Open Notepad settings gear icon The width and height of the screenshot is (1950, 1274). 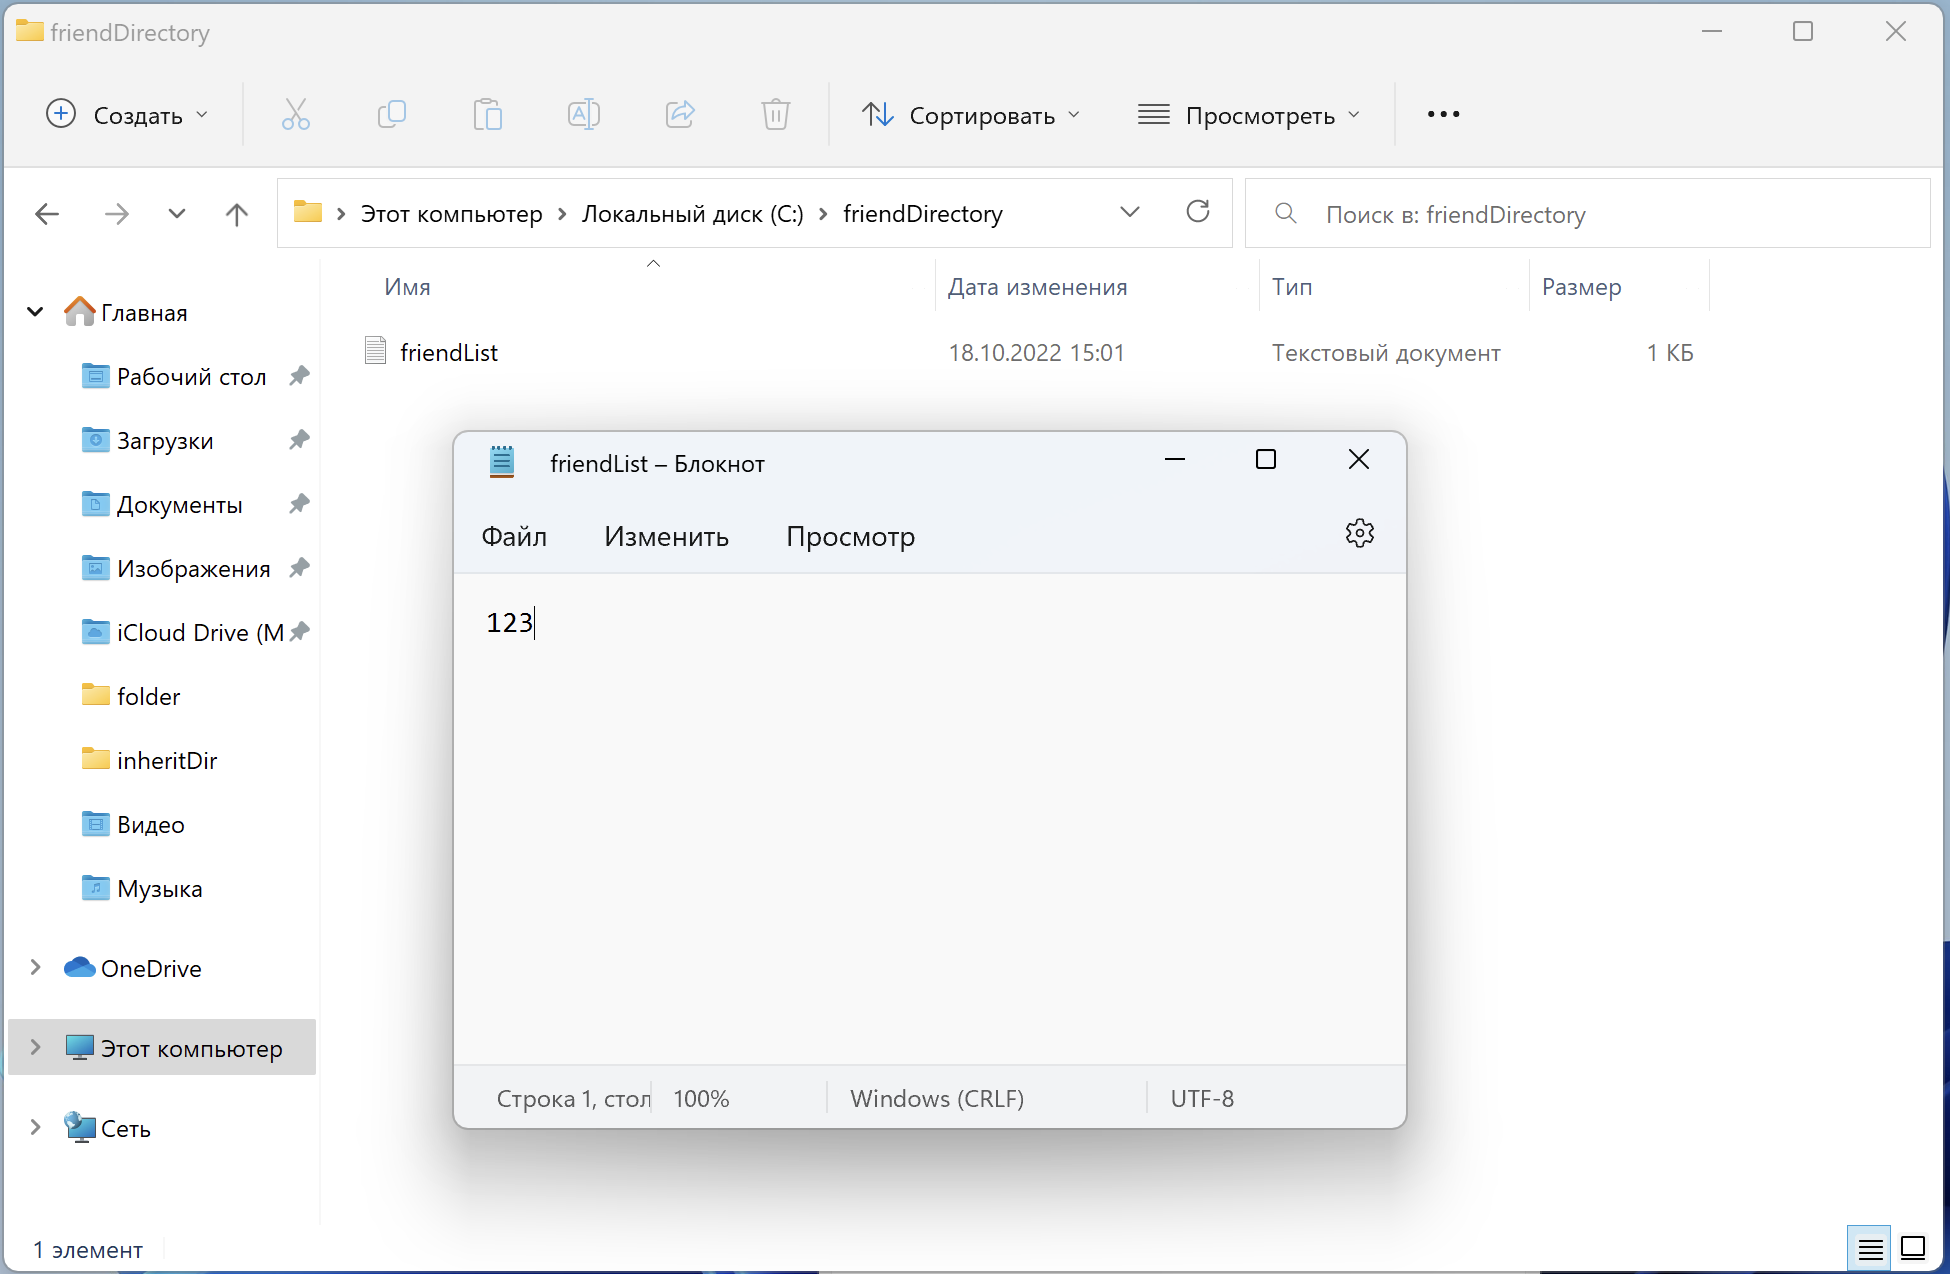click(x=1359, y=533)
